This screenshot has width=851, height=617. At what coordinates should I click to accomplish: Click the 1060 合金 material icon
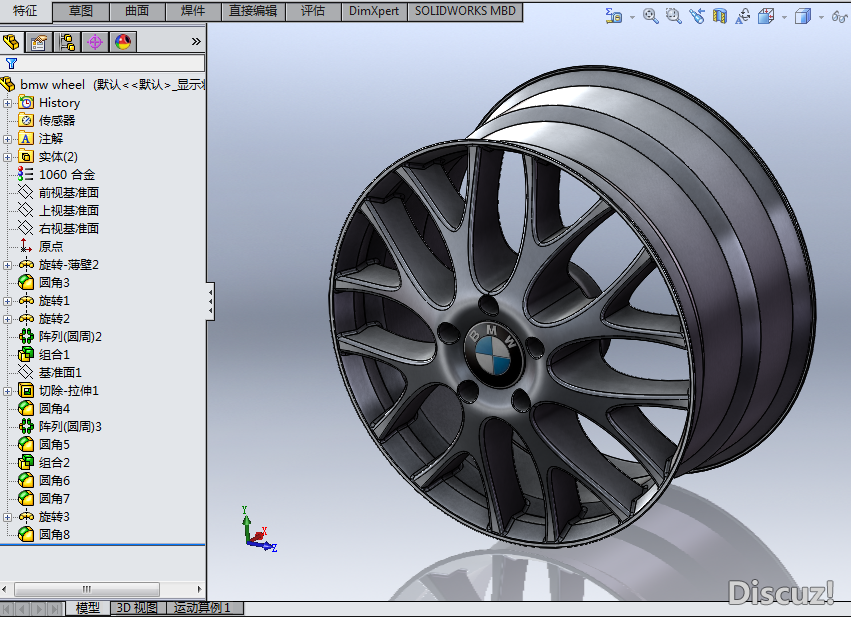click(x=25, y=174)
